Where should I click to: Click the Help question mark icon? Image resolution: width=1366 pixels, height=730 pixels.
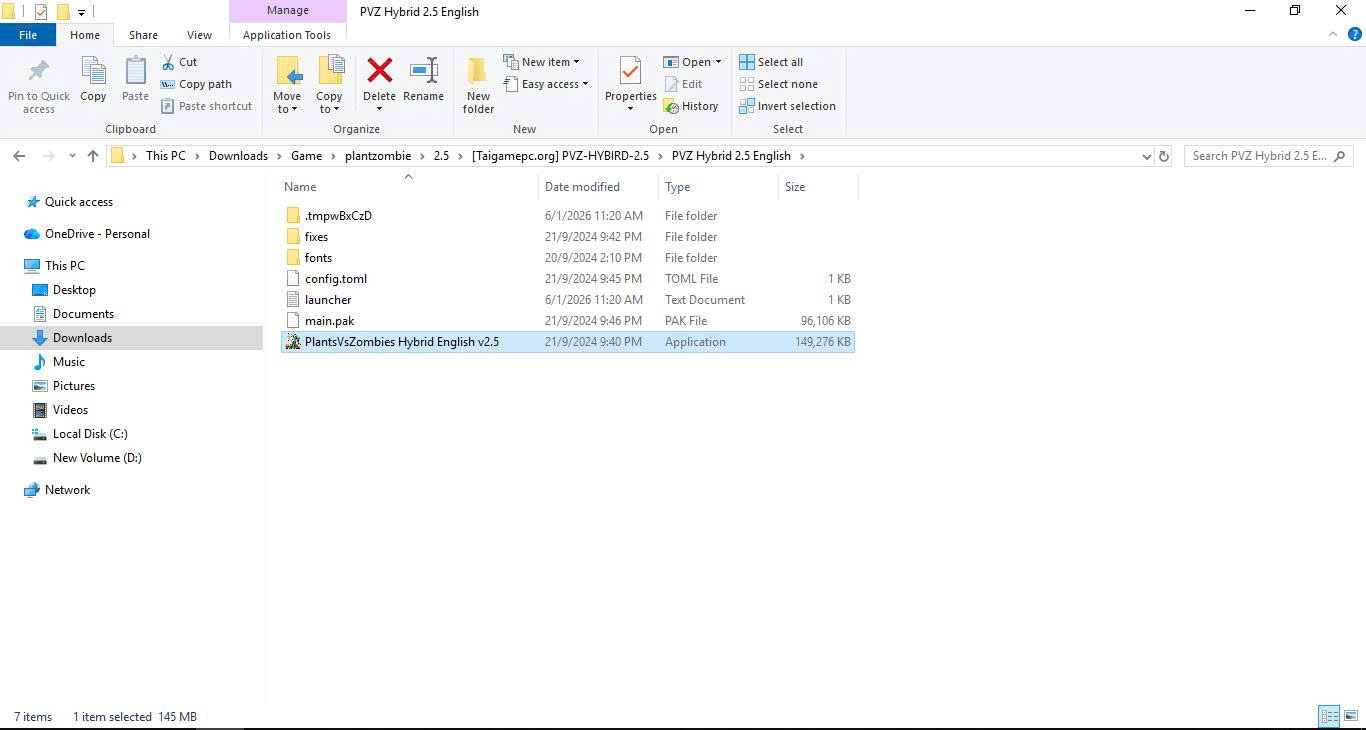[x=1355, y=34]
